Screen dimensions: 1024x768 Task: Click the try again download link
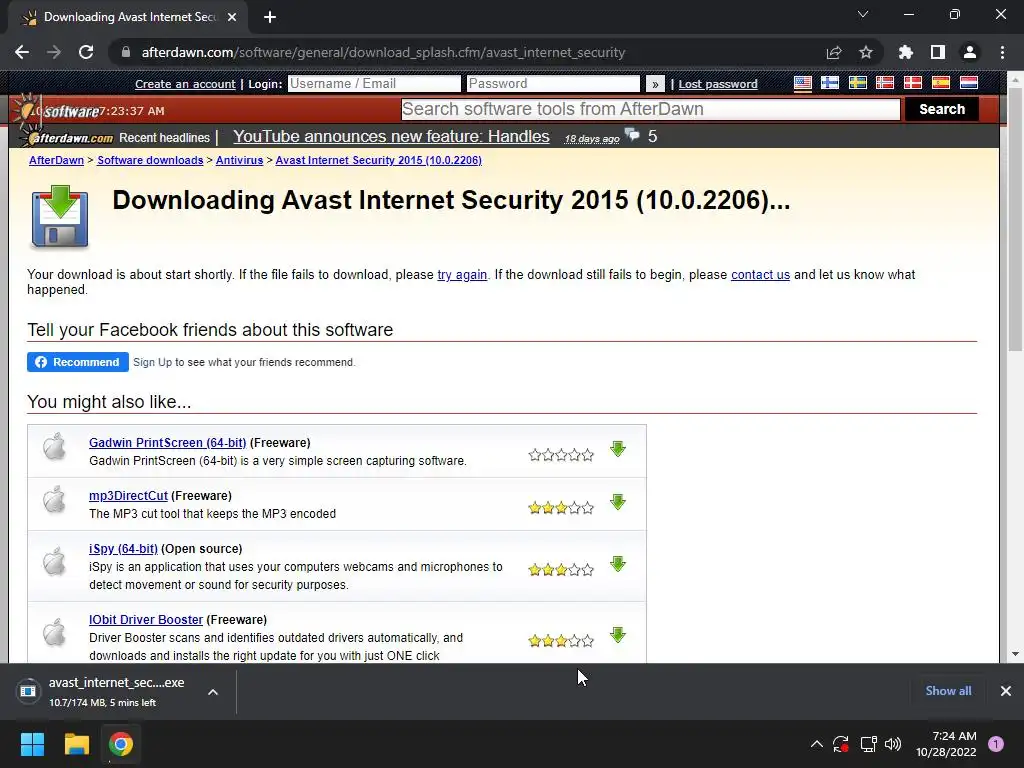(x=462, y=275)
